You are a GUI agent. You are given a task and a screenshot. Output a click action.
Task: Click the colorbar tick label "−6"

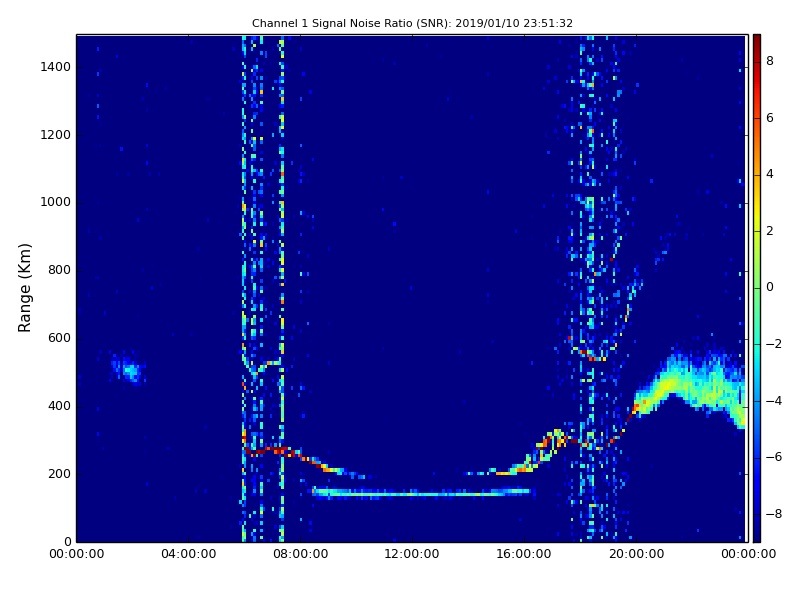pyautogui.click(x=774, y=457)
